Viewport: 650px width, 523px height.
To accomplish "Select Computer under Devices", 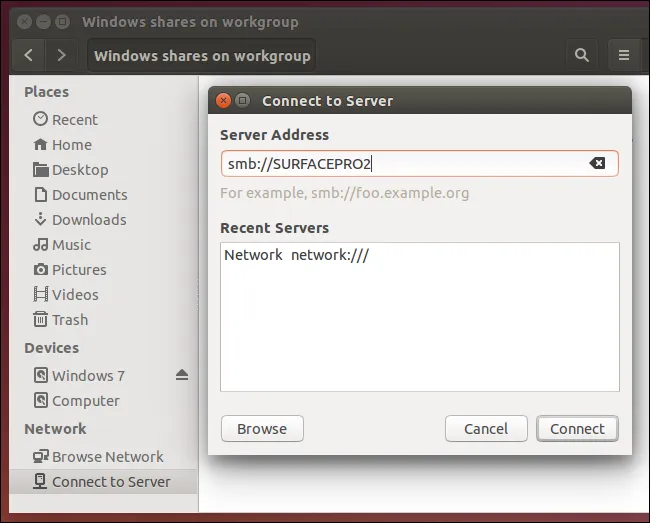I will (x=85, y=400).
